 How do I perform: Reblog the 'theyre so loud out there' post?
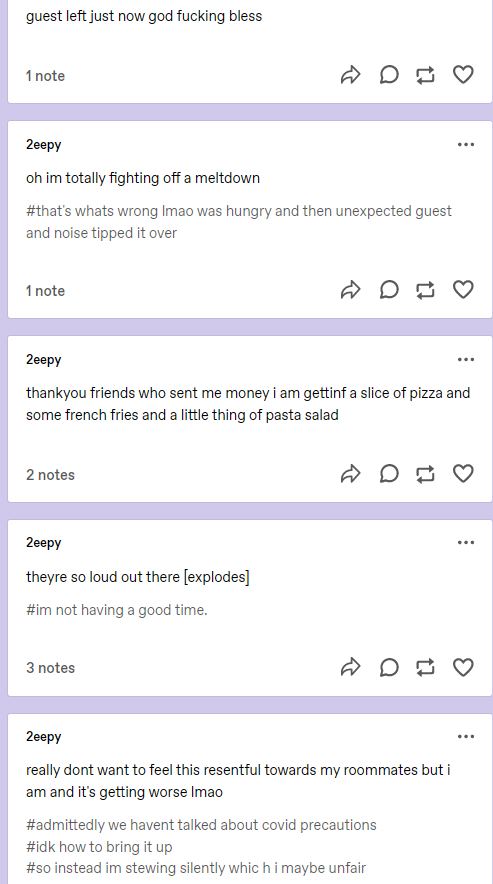pos(425,667)
